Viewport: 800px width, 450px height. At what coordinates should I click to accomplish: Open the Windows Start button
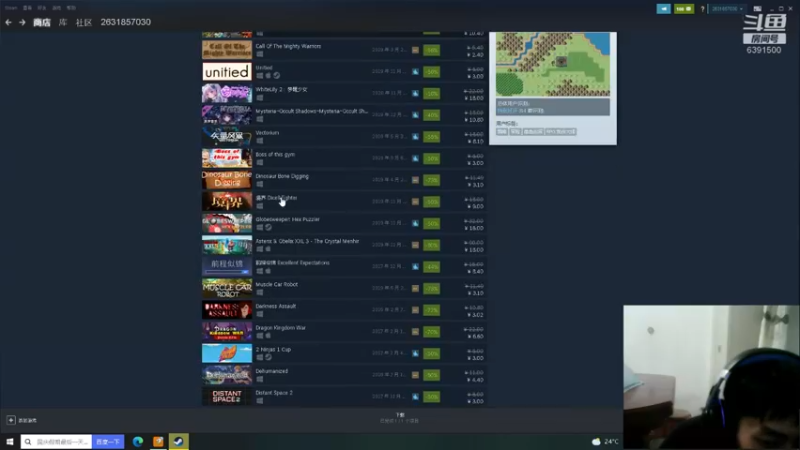10,442
